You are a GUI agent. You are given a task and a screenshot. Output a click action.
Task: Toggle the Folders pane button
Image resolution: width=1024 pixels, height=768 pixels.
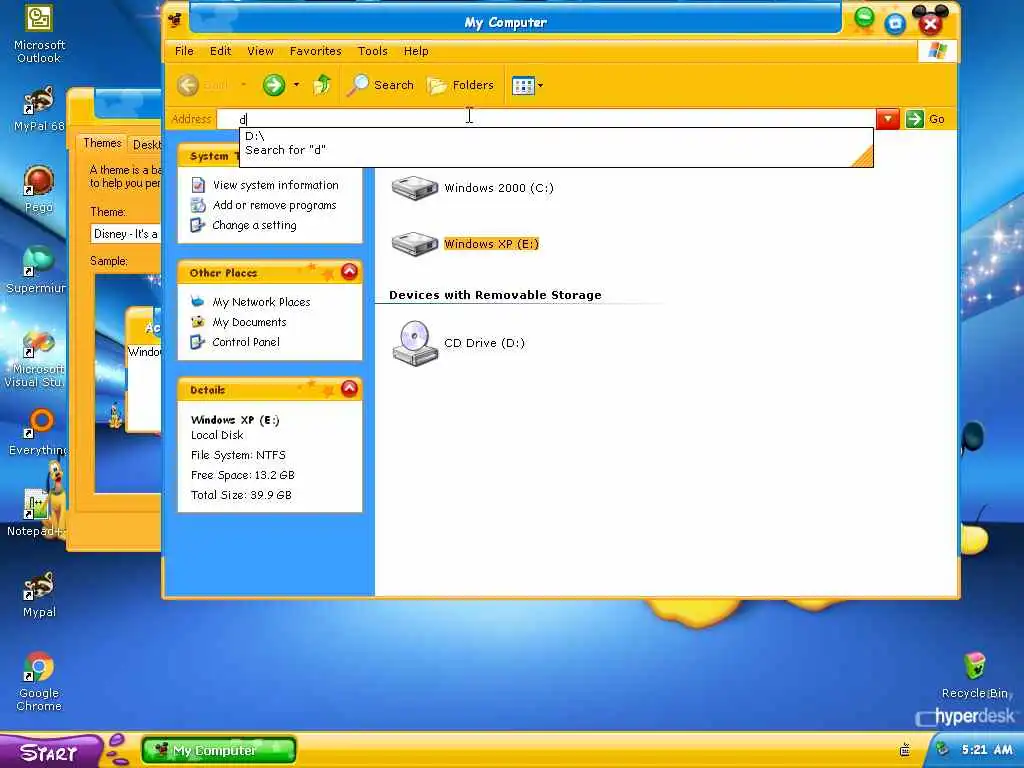[460, 85]
